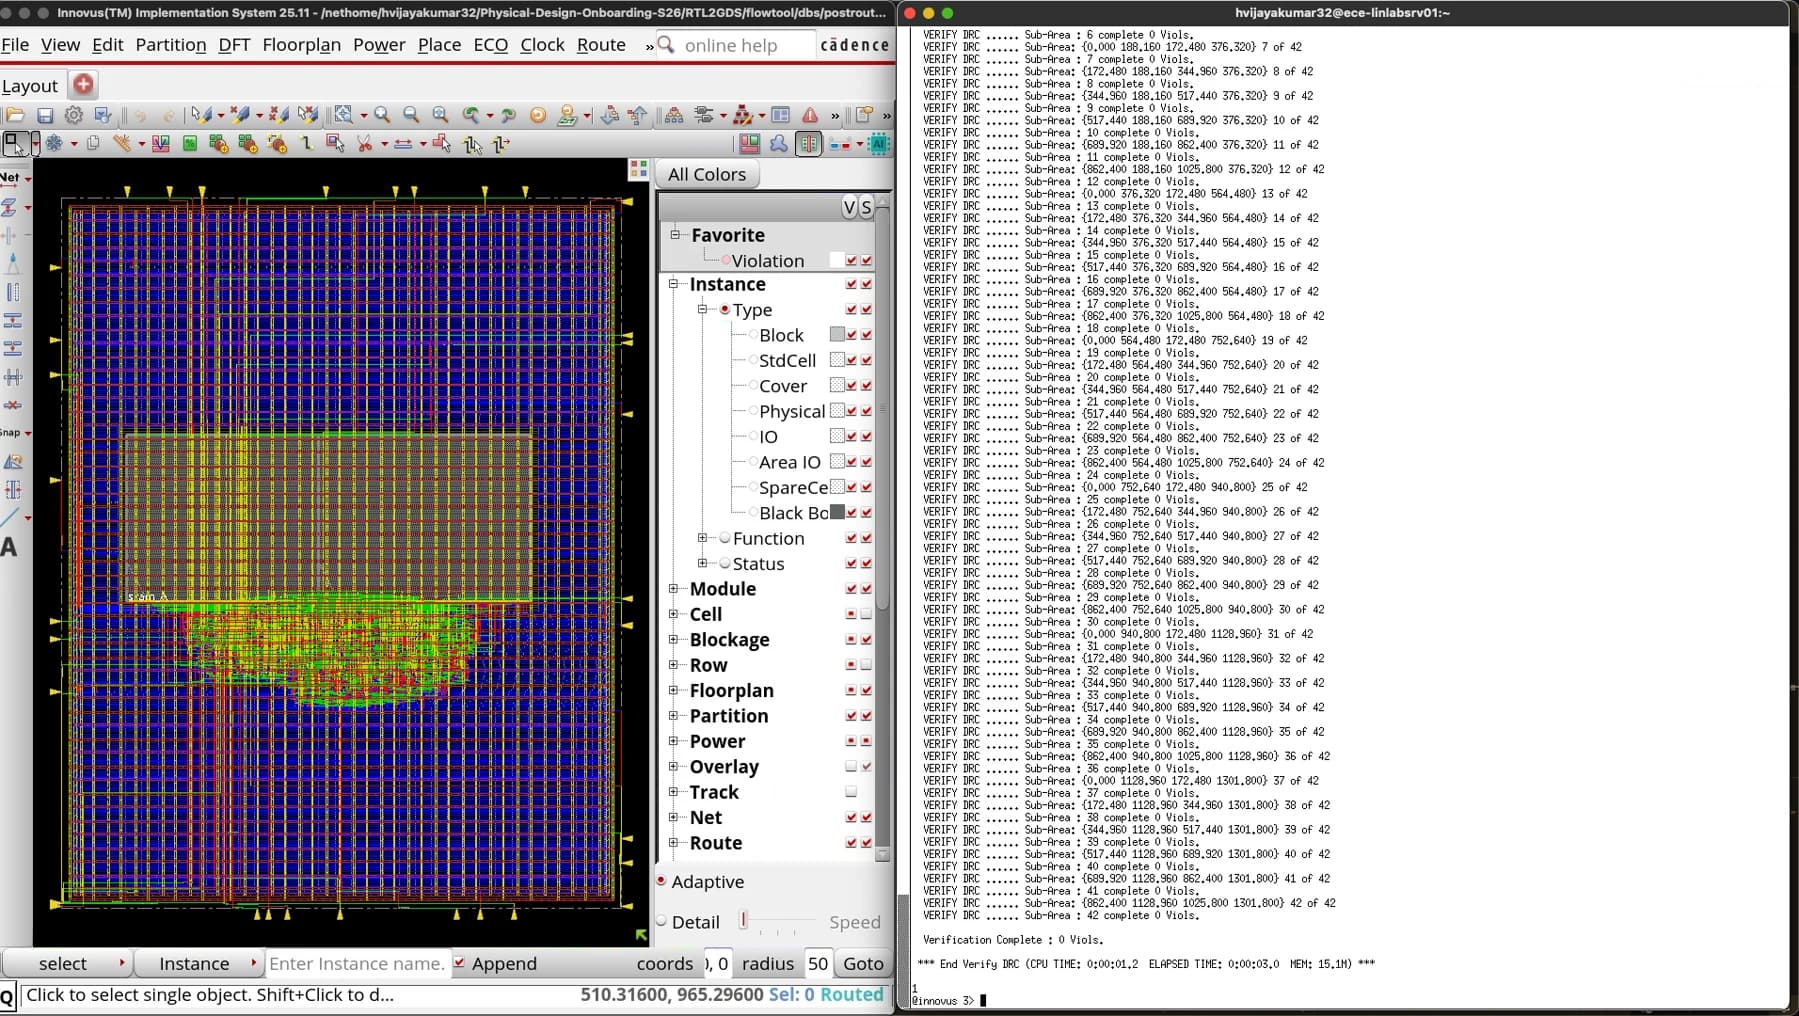Toggle visibility checkbox for Track row
The height and width of the screenshot is (1016, 1799).
click(x=851, y=792)
